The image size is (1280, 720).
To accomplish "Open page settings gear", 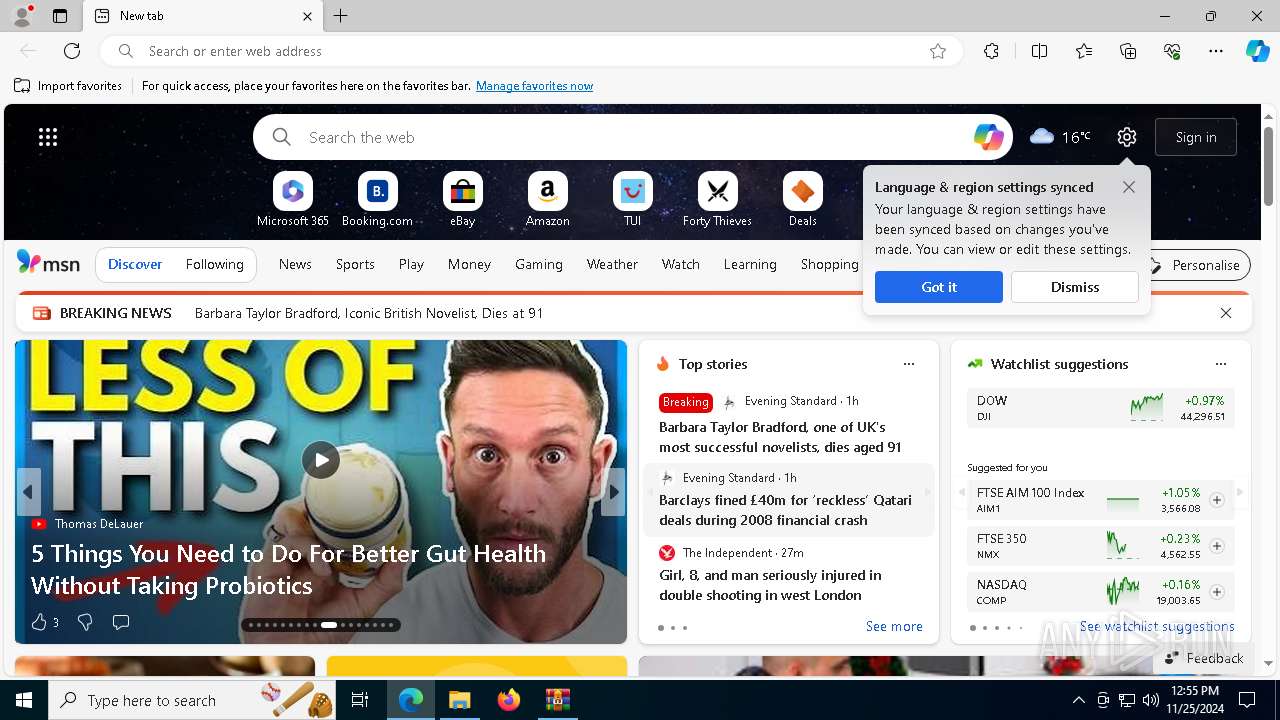I will point(1127,137).
